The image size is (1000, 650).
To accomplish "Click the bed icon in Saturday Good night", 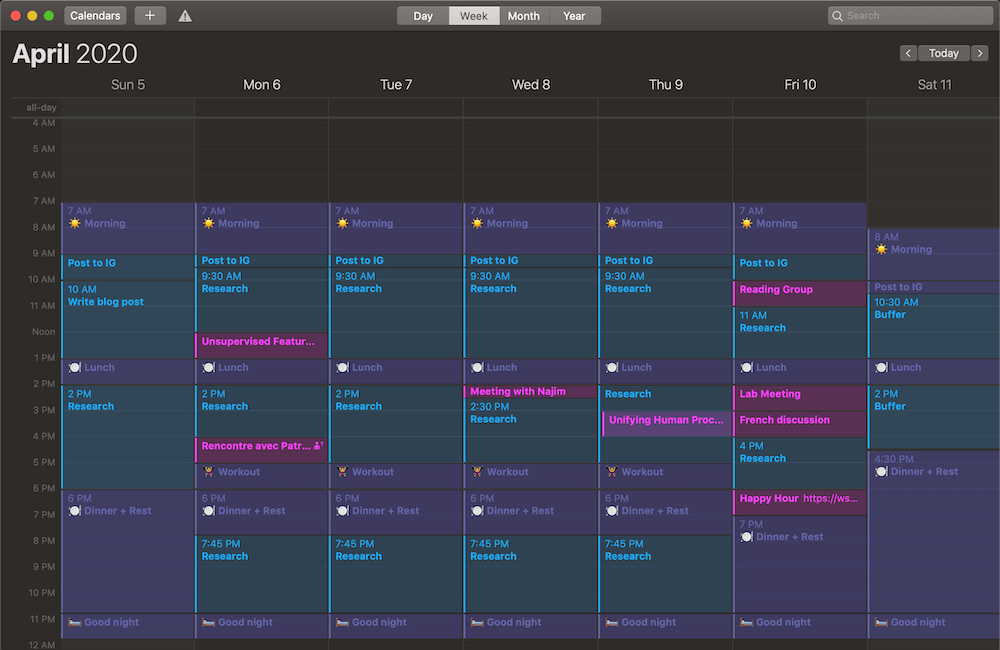I will (x=881, y=622).
